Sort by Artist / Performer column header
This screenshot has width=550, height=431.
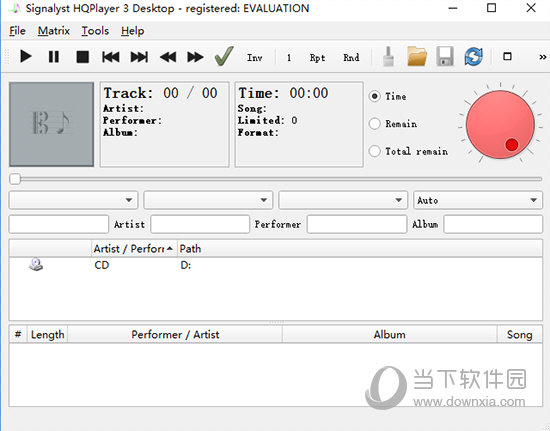[134, 249]
